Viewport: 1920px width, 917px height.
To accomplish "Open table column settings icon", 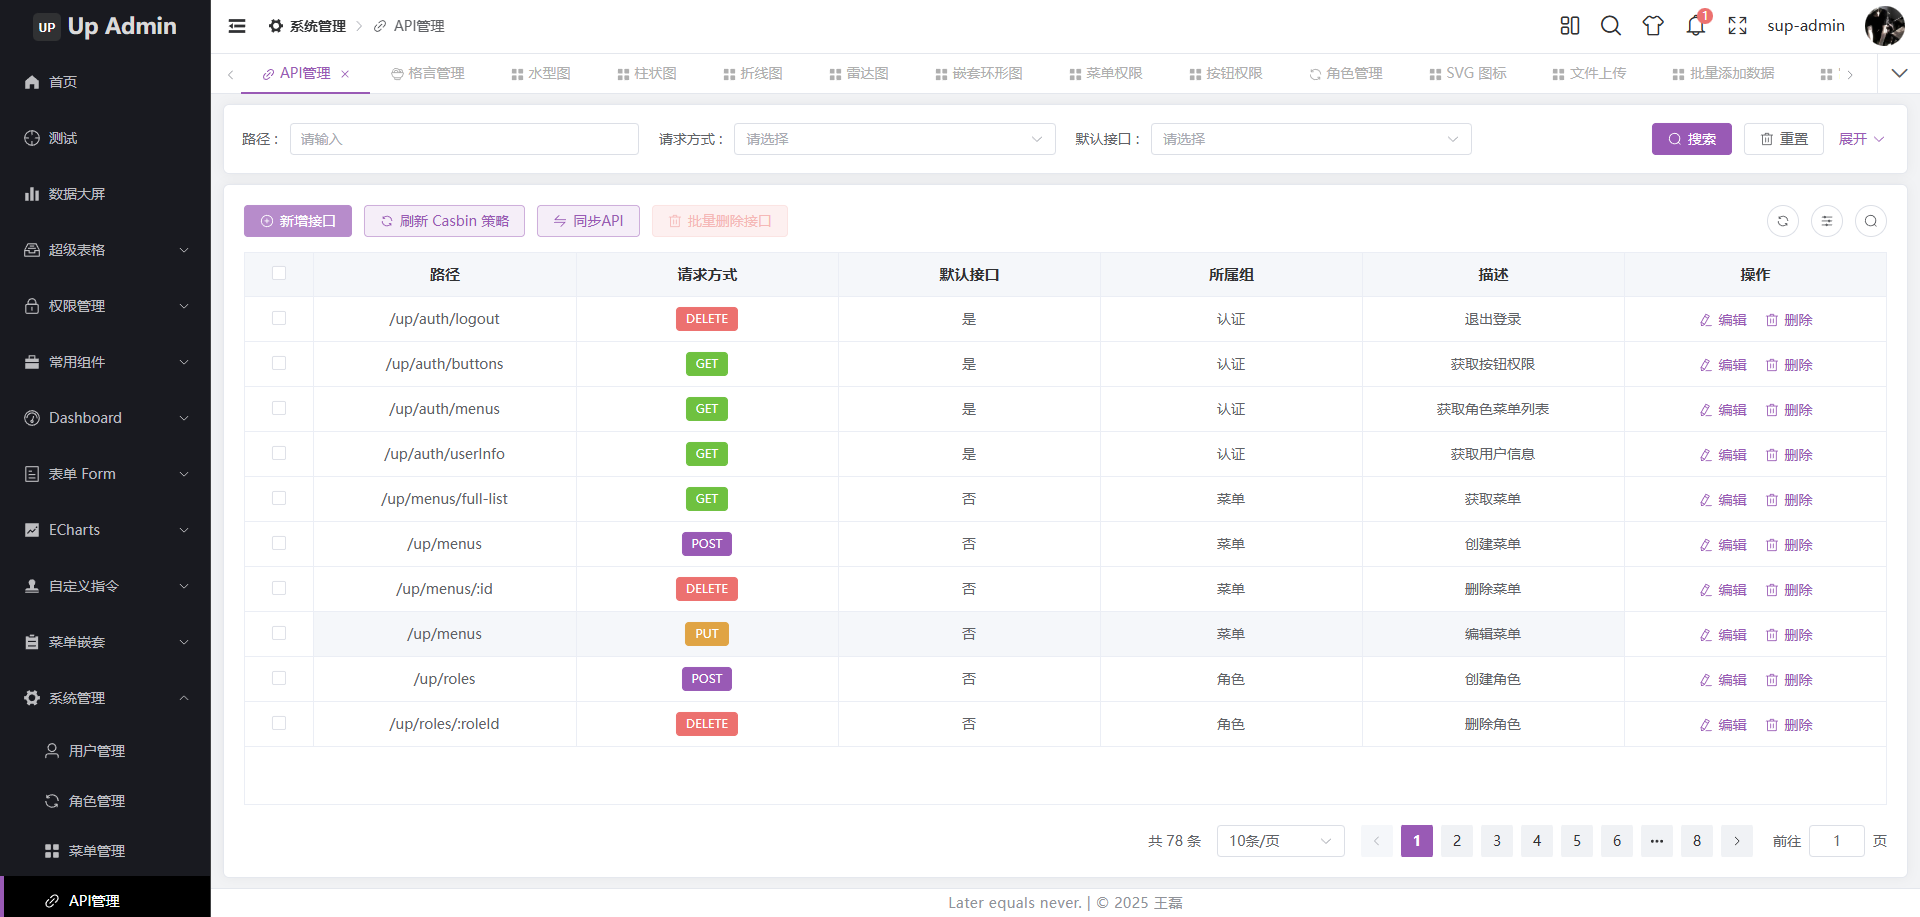I will 1826,221.
